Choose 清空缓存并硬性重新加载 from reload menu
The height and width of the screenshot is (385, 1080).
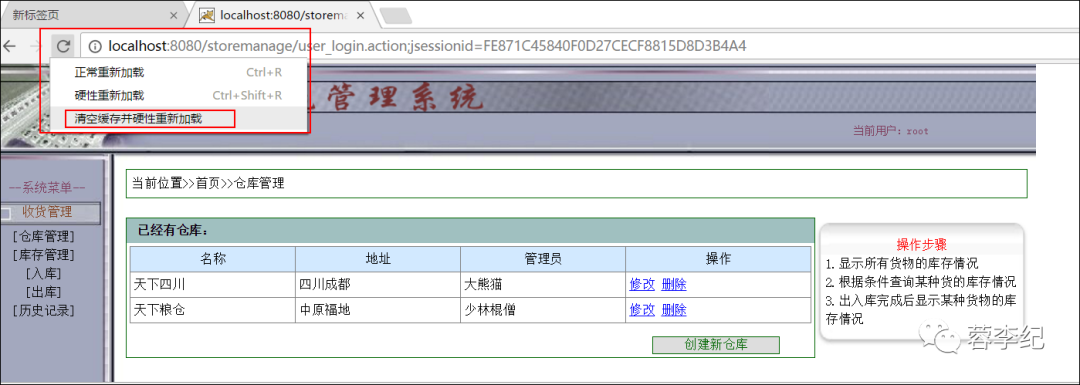pos(178,118)
